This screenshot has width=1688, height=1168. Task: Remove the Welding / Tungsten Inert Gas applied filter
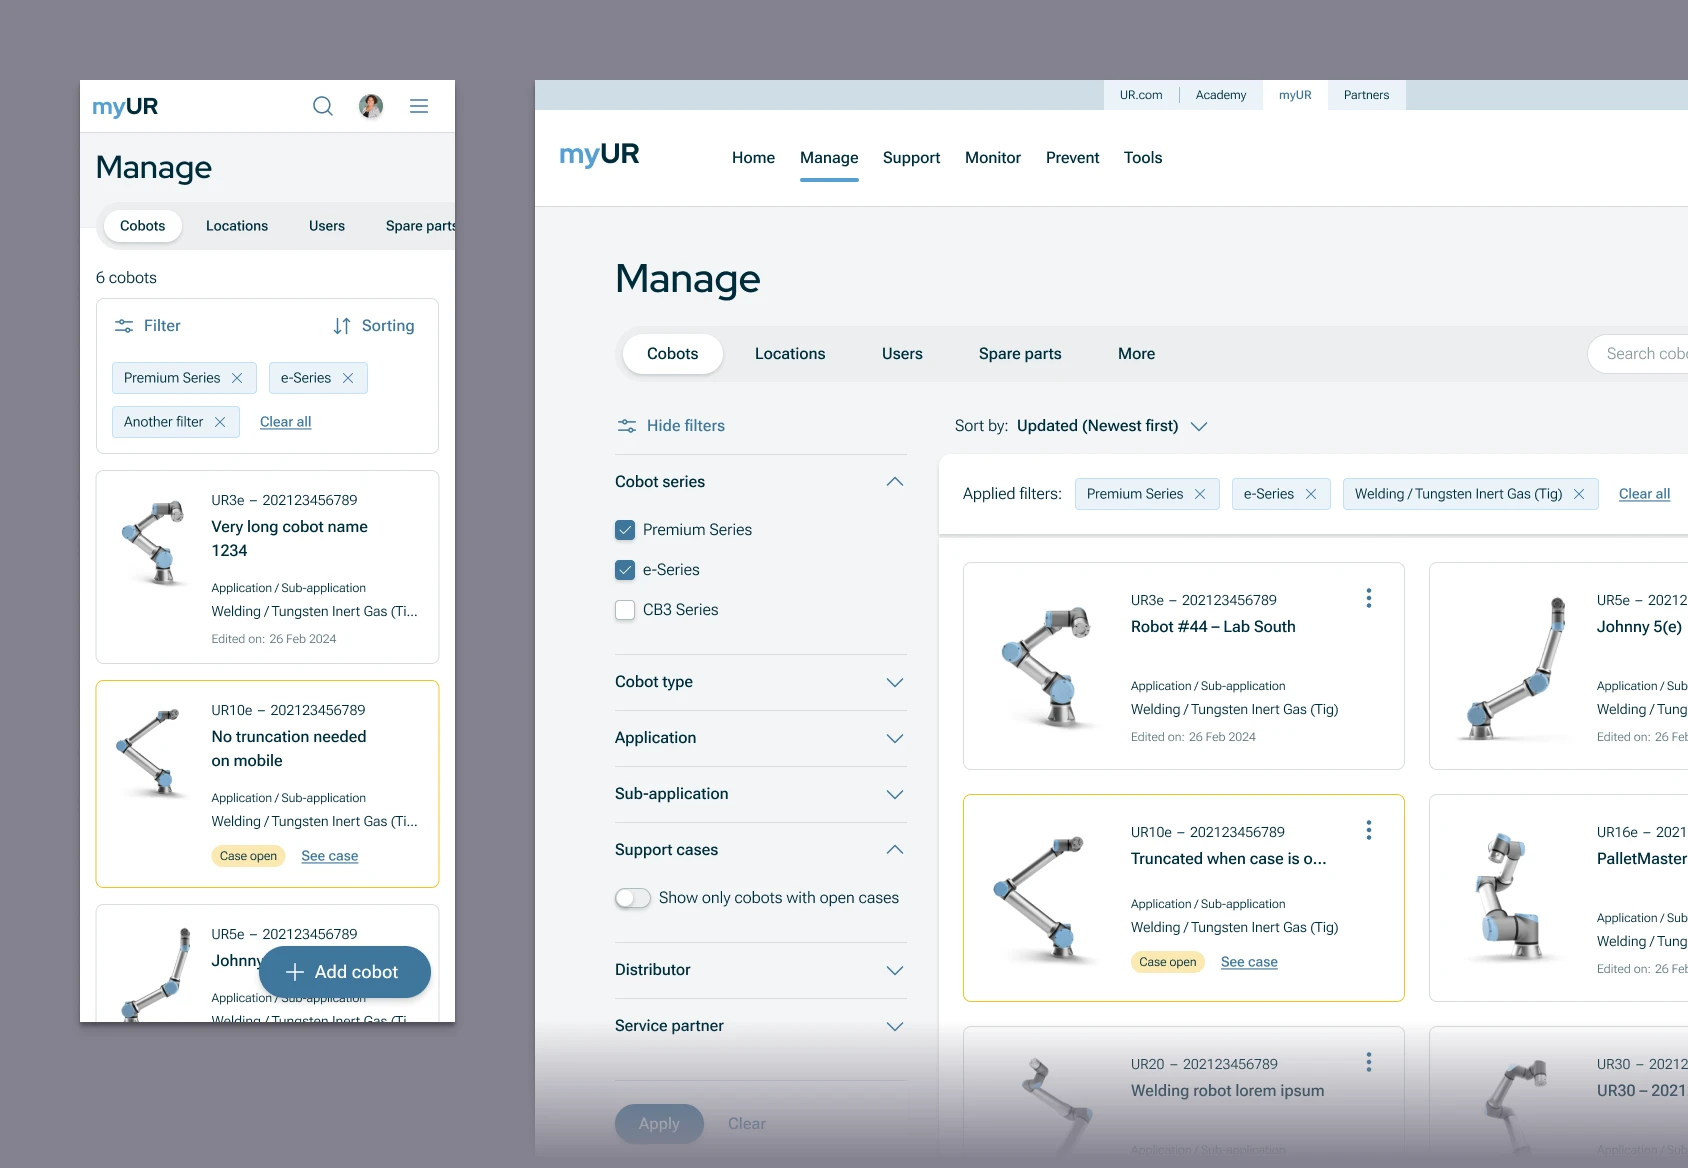pyautogui.click(x=1579, y=494)
